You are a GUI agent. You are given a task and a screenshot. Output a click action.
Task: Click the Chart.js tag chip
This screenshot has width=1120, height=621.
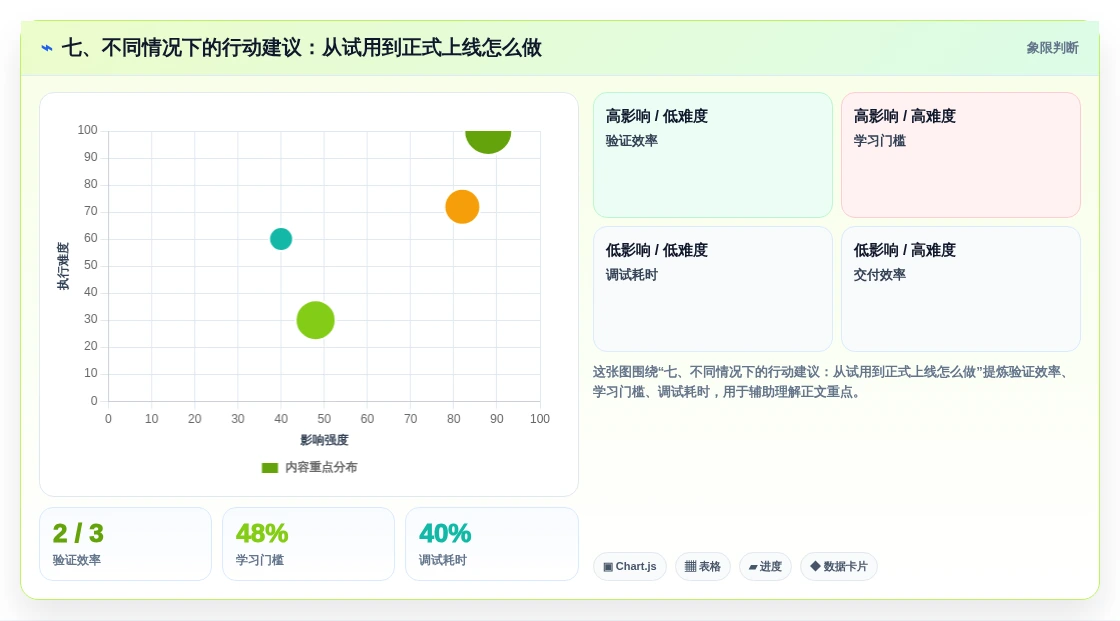point(630,567)
